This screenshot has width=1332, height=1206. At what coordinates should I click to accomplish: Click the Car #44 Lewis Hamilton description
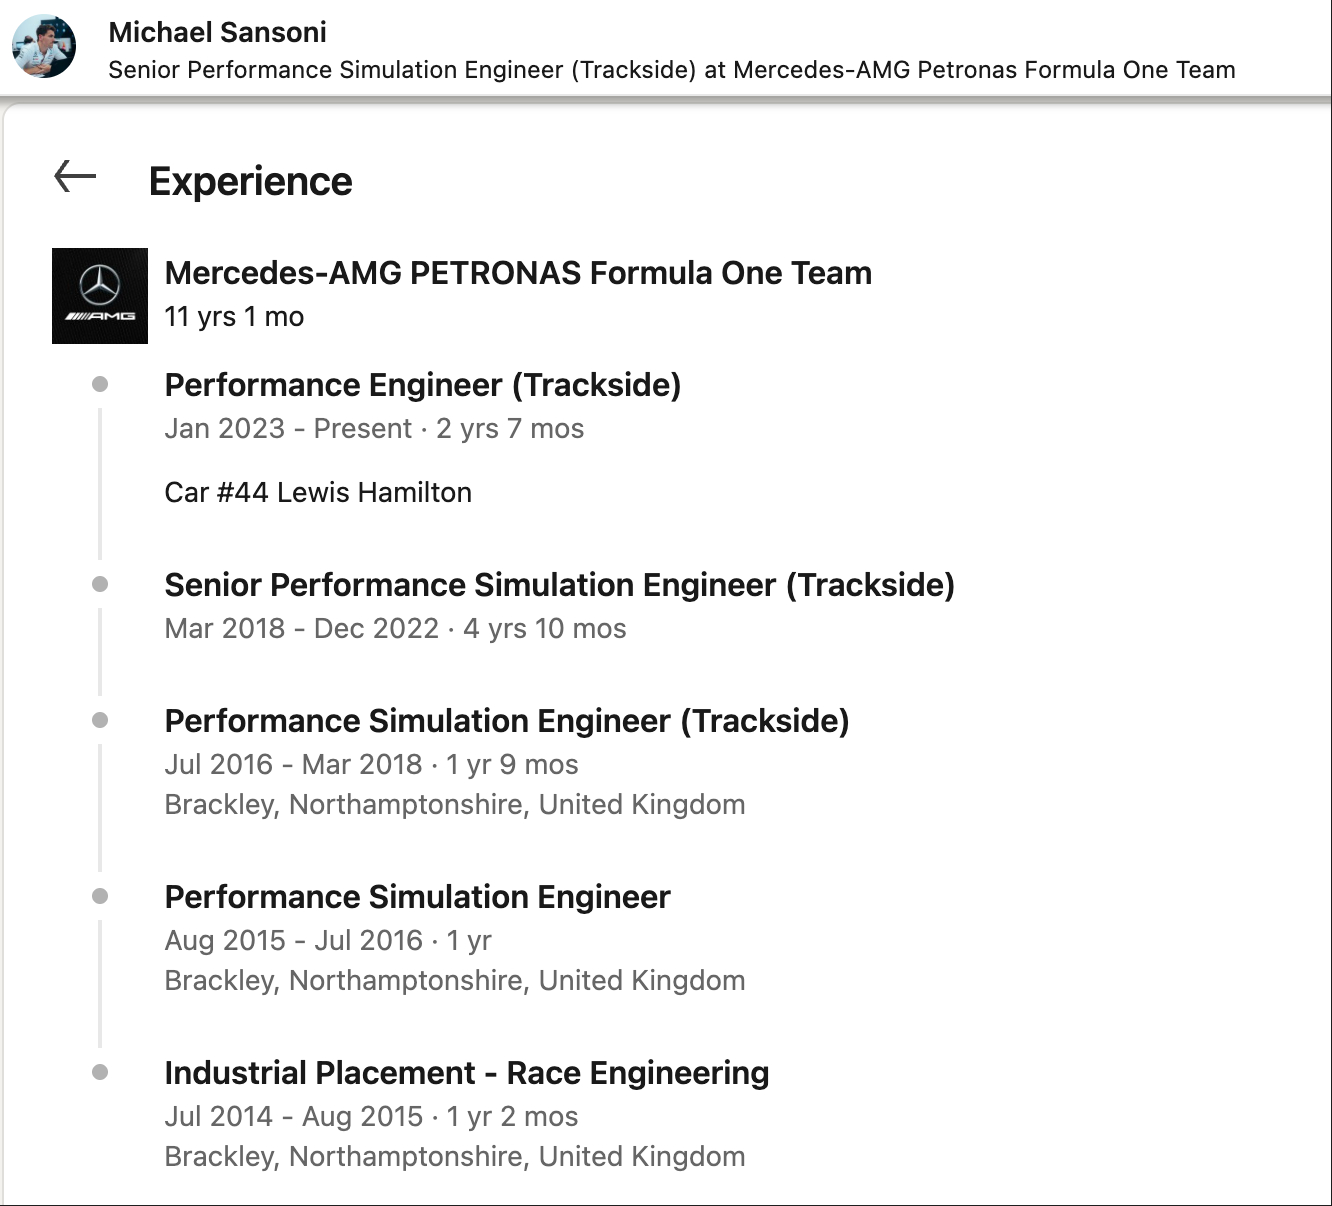pyautogui.click(x=318, y=492)
